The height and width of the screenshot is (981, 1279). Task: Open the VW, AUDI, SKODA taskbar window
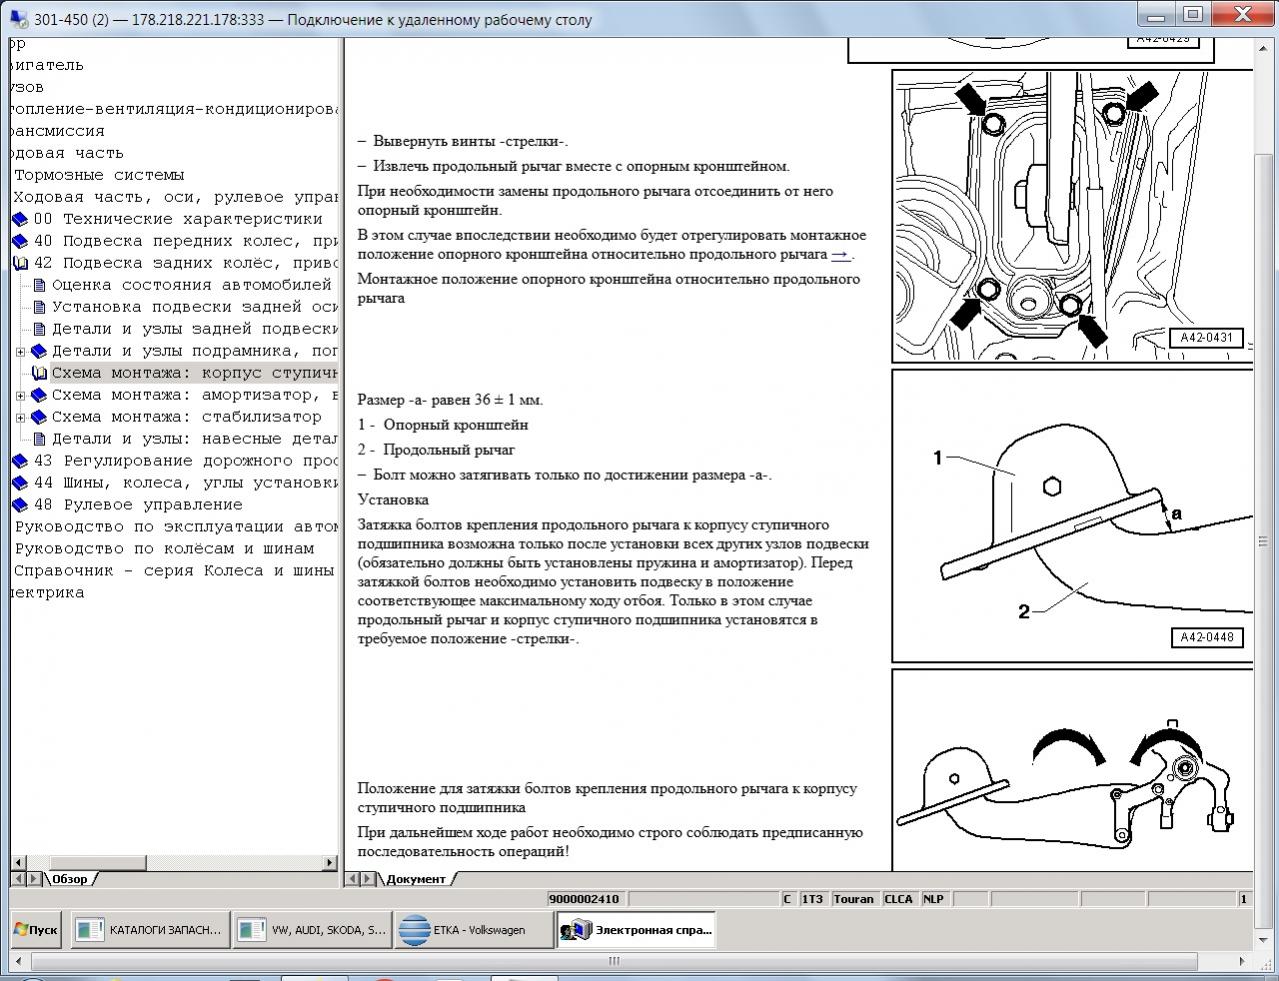(x=312, y=930)
